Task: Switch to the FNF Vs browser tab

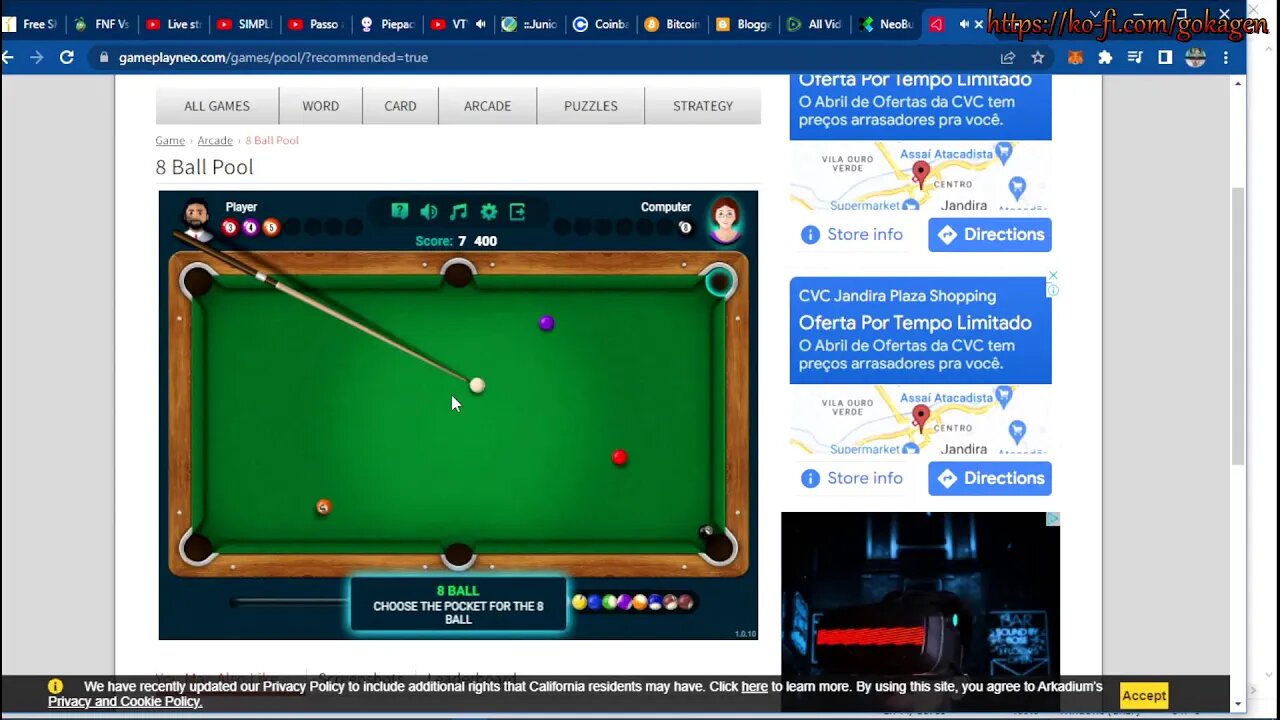Action: tap(102, 24)
